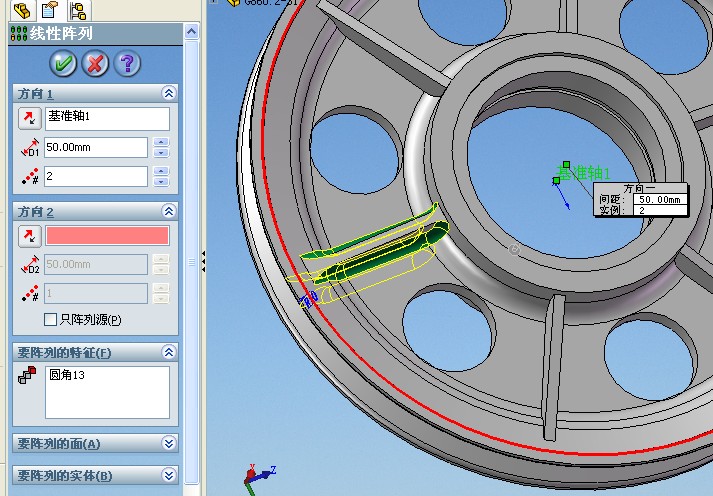Reverse direction 1 arrow button
713x496 pixels.
coord(30,118)
